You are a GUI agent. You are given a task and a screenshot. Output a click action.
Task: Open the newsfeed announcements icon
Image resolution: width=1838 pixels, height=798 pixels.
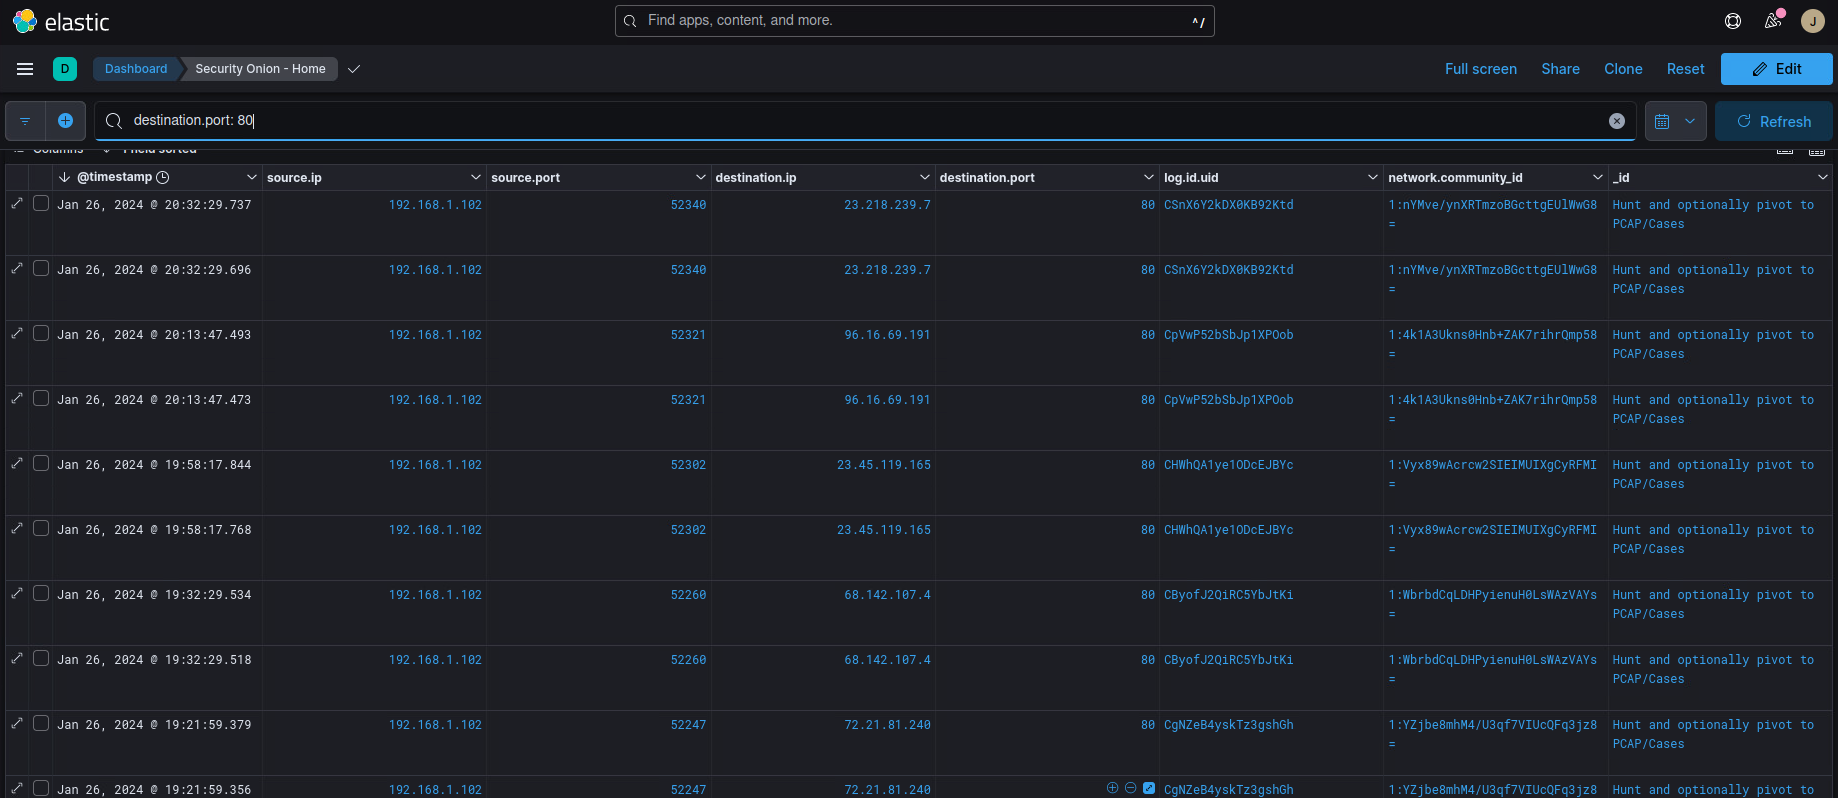[x=1773, y=21]
